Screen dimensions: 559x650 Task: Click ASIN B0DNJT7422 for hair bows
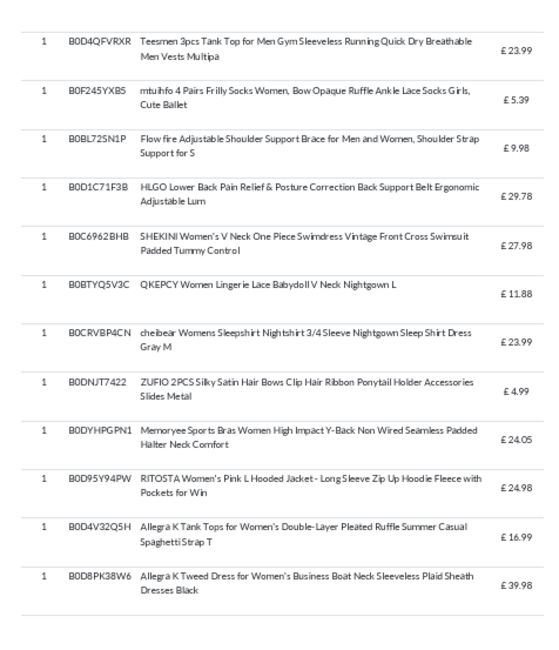(x=97, y=382)
